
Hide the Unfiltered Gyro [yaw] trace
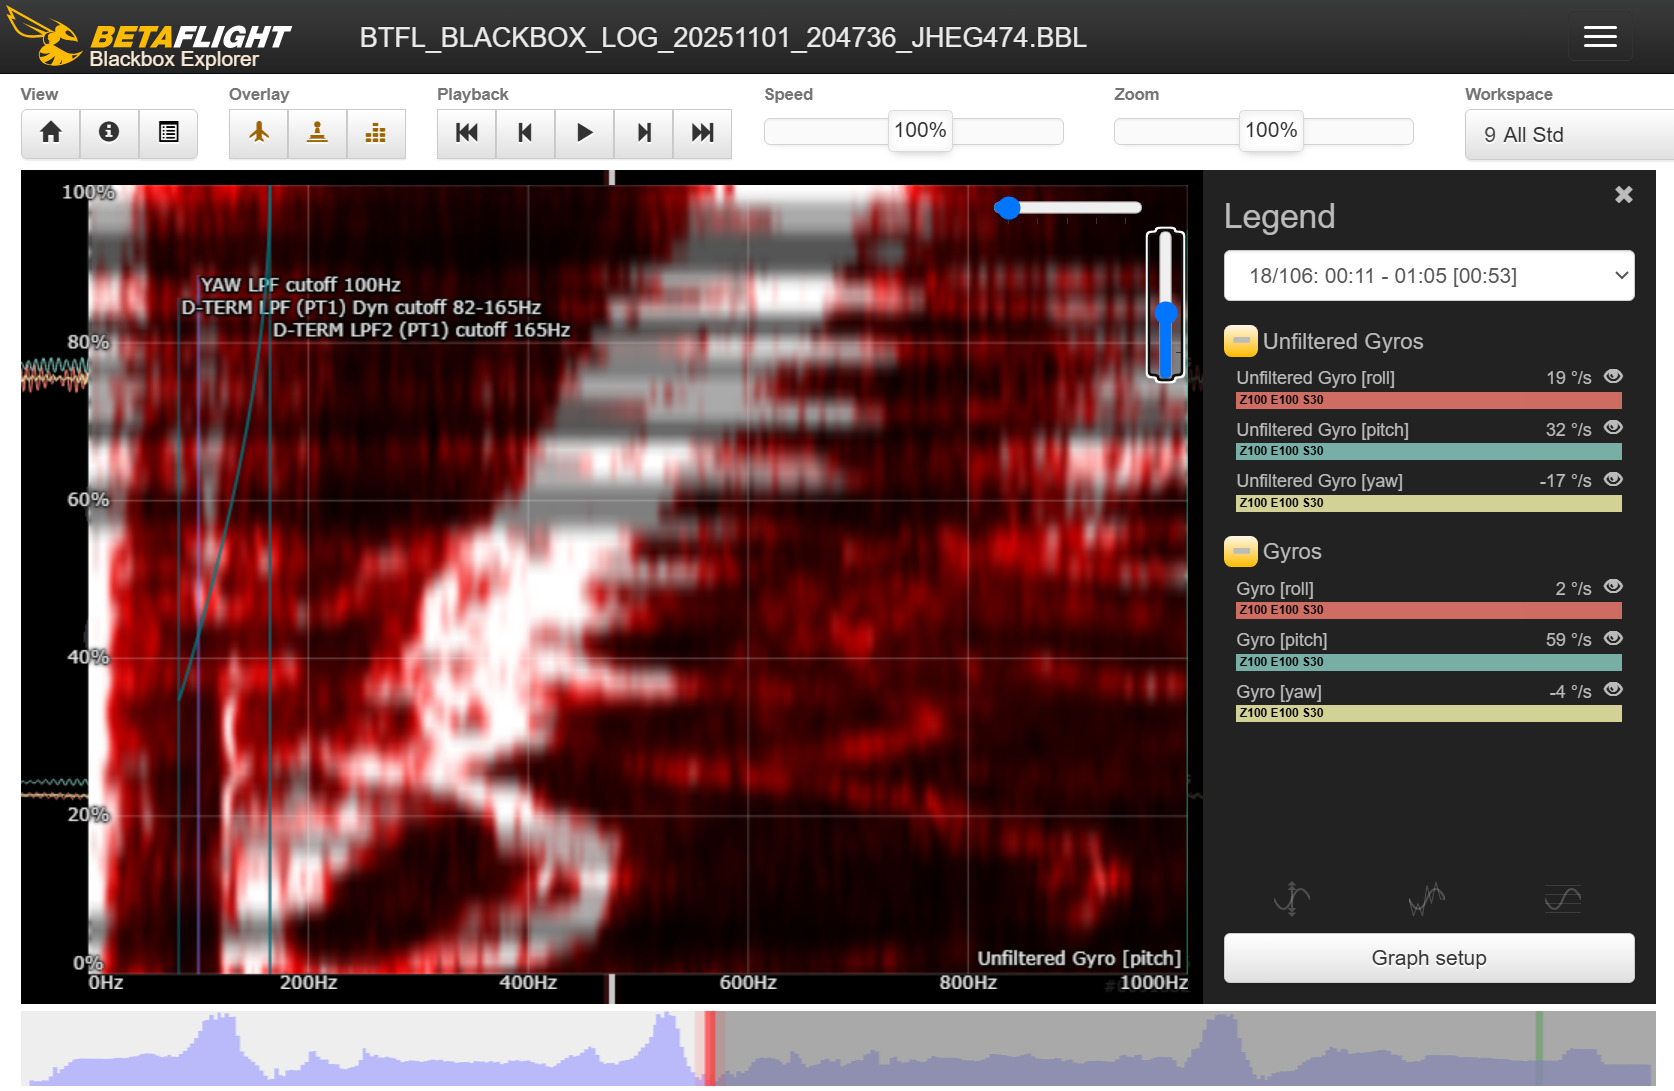click(1612, 480)
